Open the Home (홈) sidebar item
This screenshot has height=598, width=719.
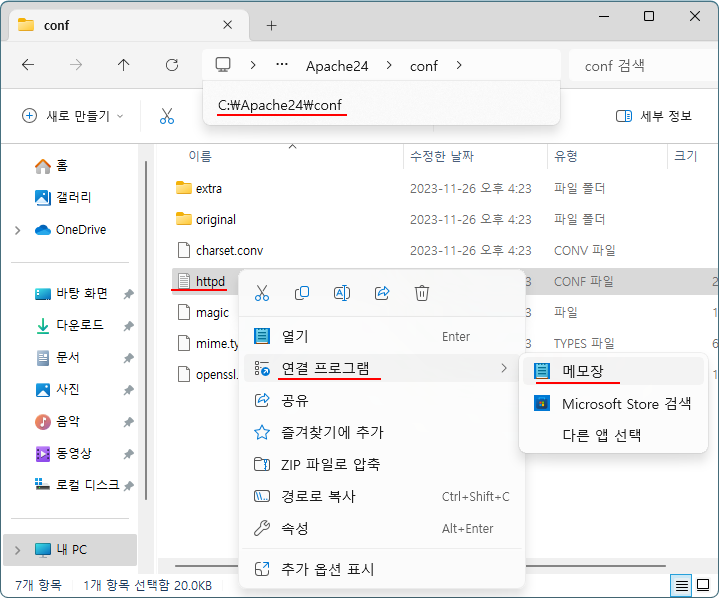point(51,166)
